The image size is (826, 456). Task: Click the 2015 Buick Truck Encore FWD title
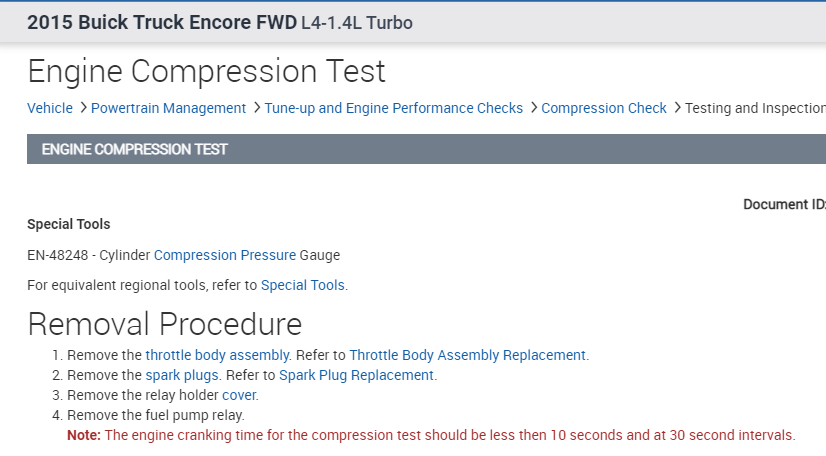(x=162, y=22)
